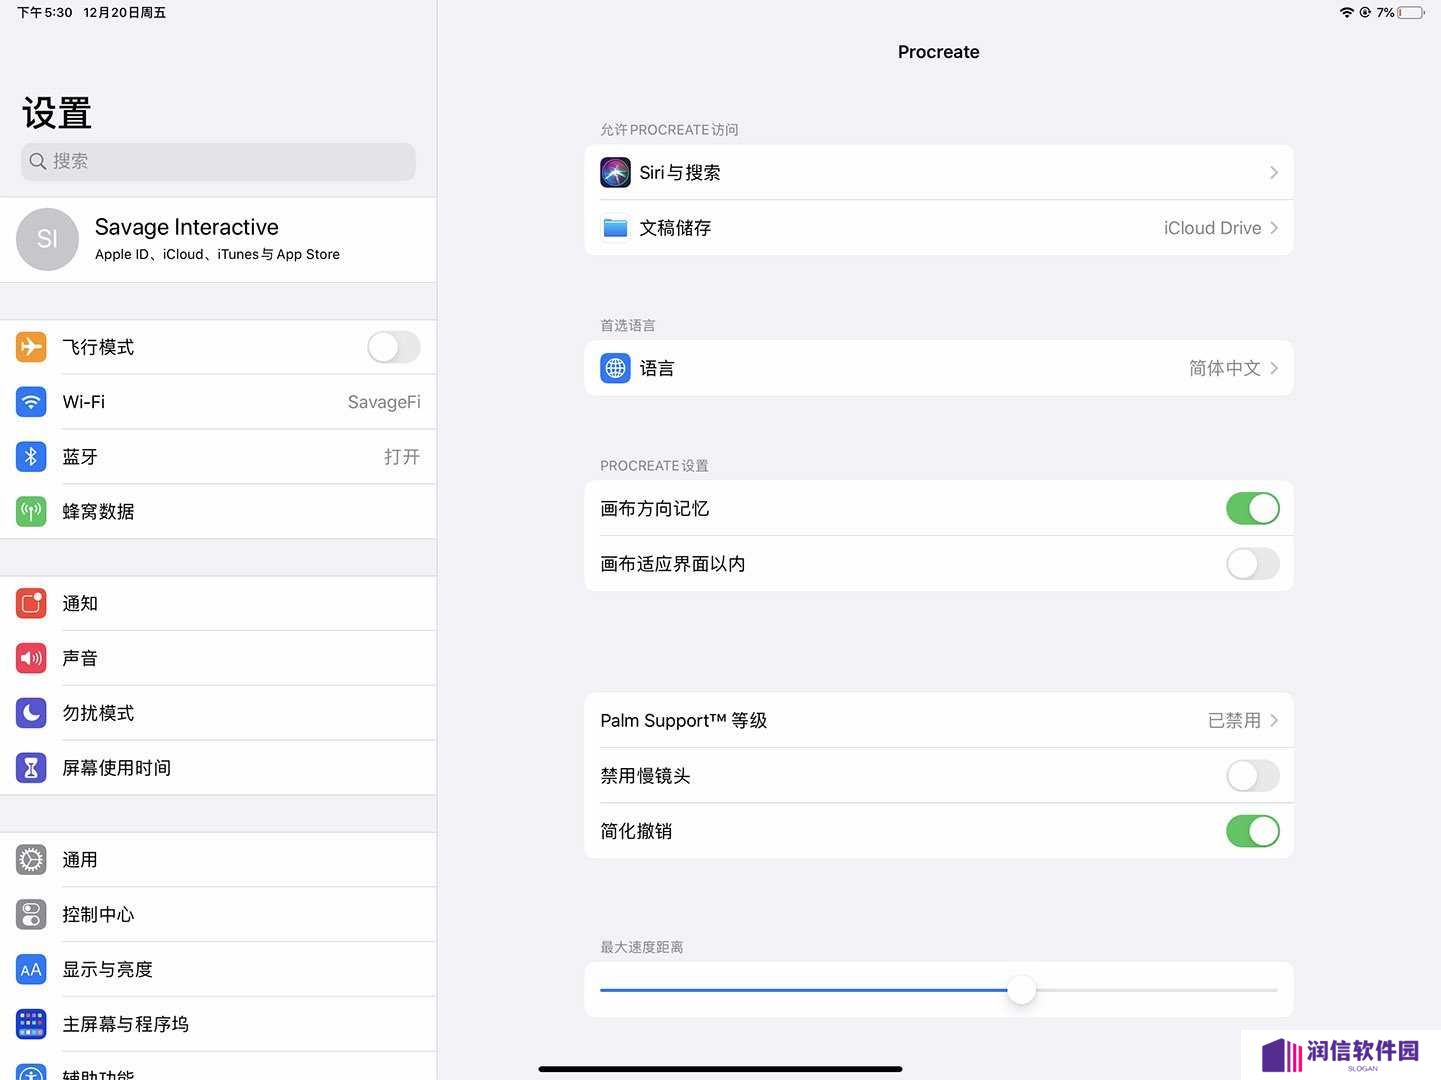The image size is (1441, 1080).
Task: Open the 通用 settings section
Action: pyautogui.click(x=218, y=860)
